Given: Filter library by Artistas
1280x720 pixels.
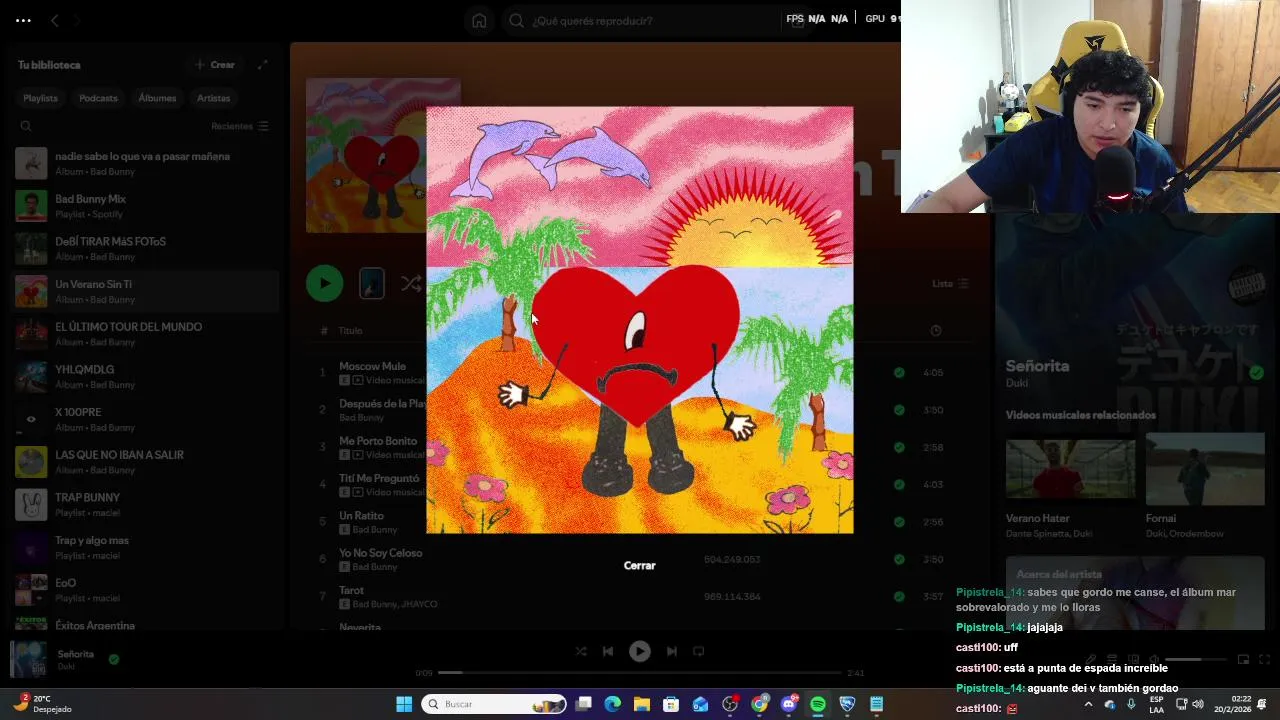Looking at the screenshot, I should coord(213,98).
